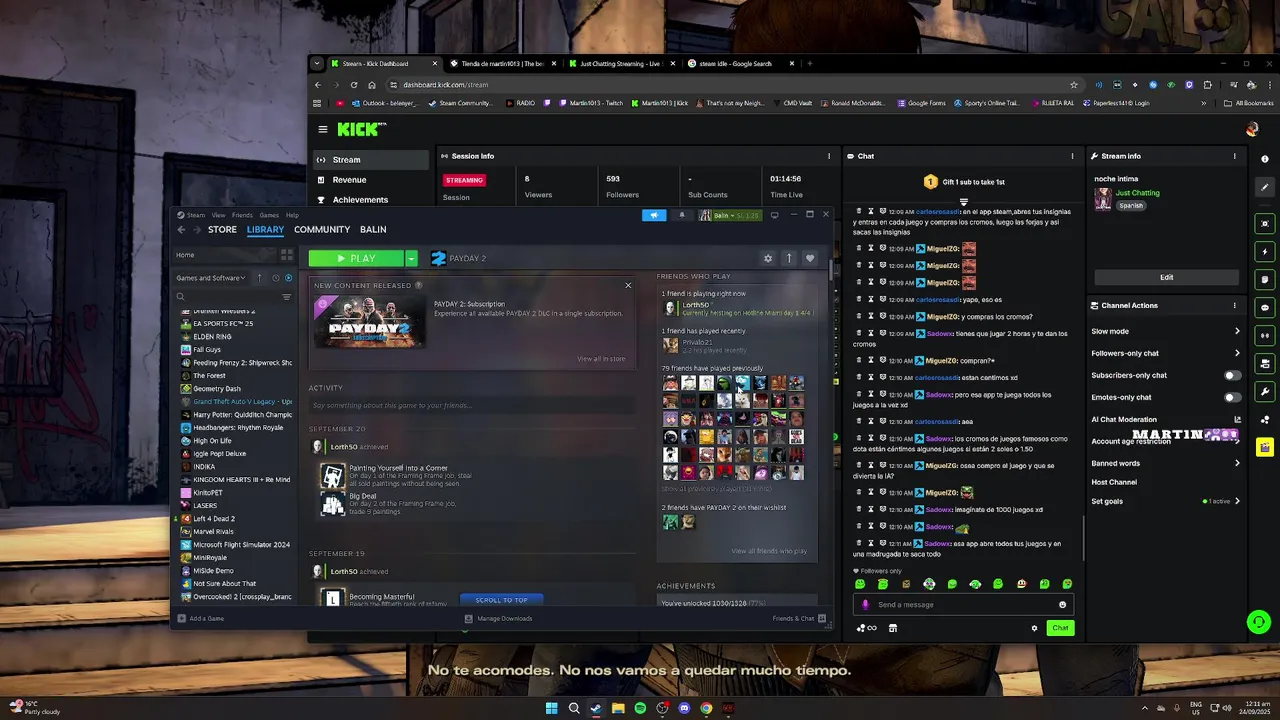The height and width of the screenshot is (720, 1280).
Task: Click Steam activity comment field
Action: point(472,405)
